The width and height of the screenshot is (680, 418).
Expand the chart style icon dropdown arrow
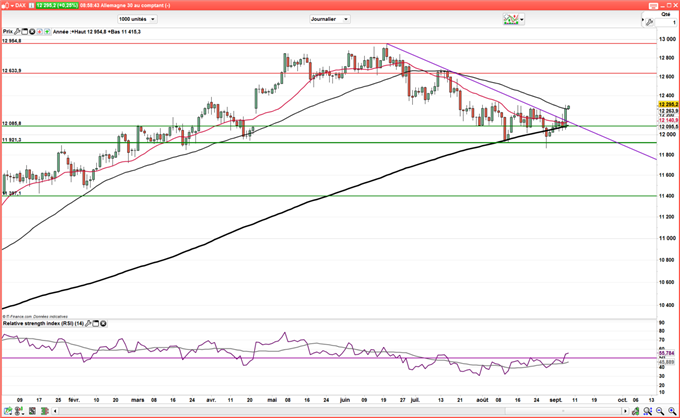coord(522,20)
